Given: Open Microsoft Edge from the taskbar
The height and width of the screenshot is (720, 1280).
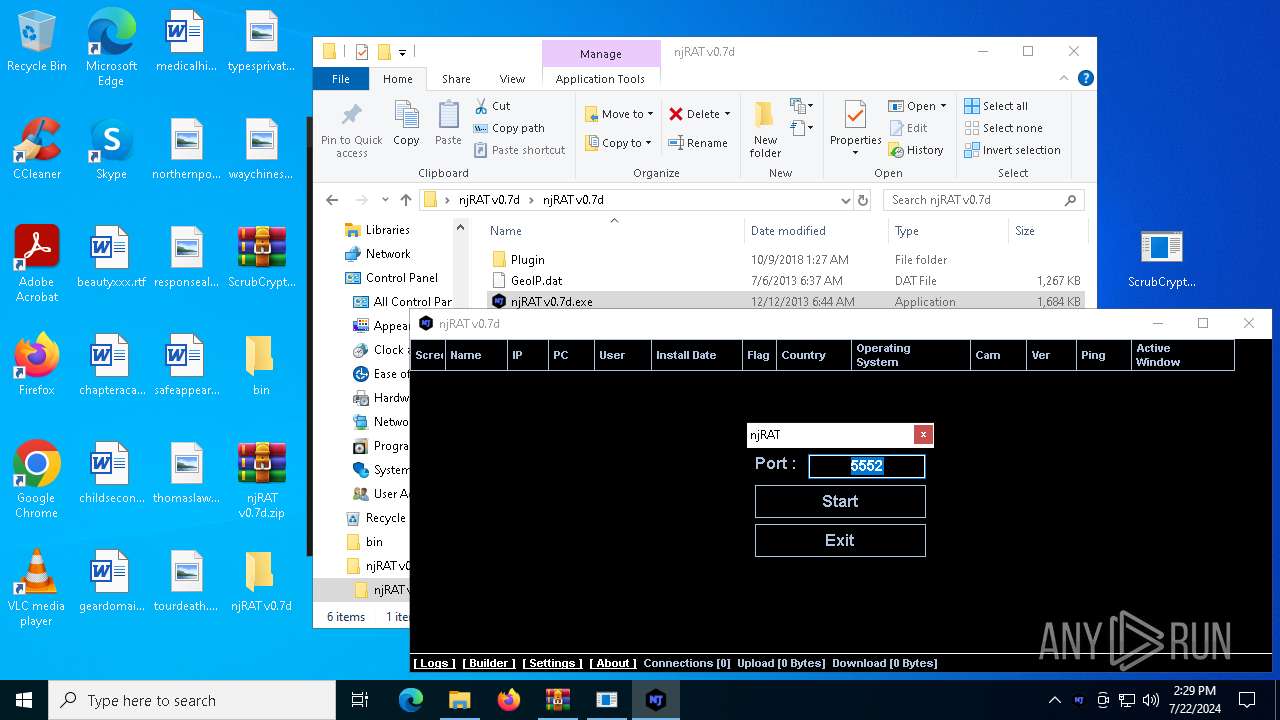Looking at the screenshot, I should pos(411,700).
